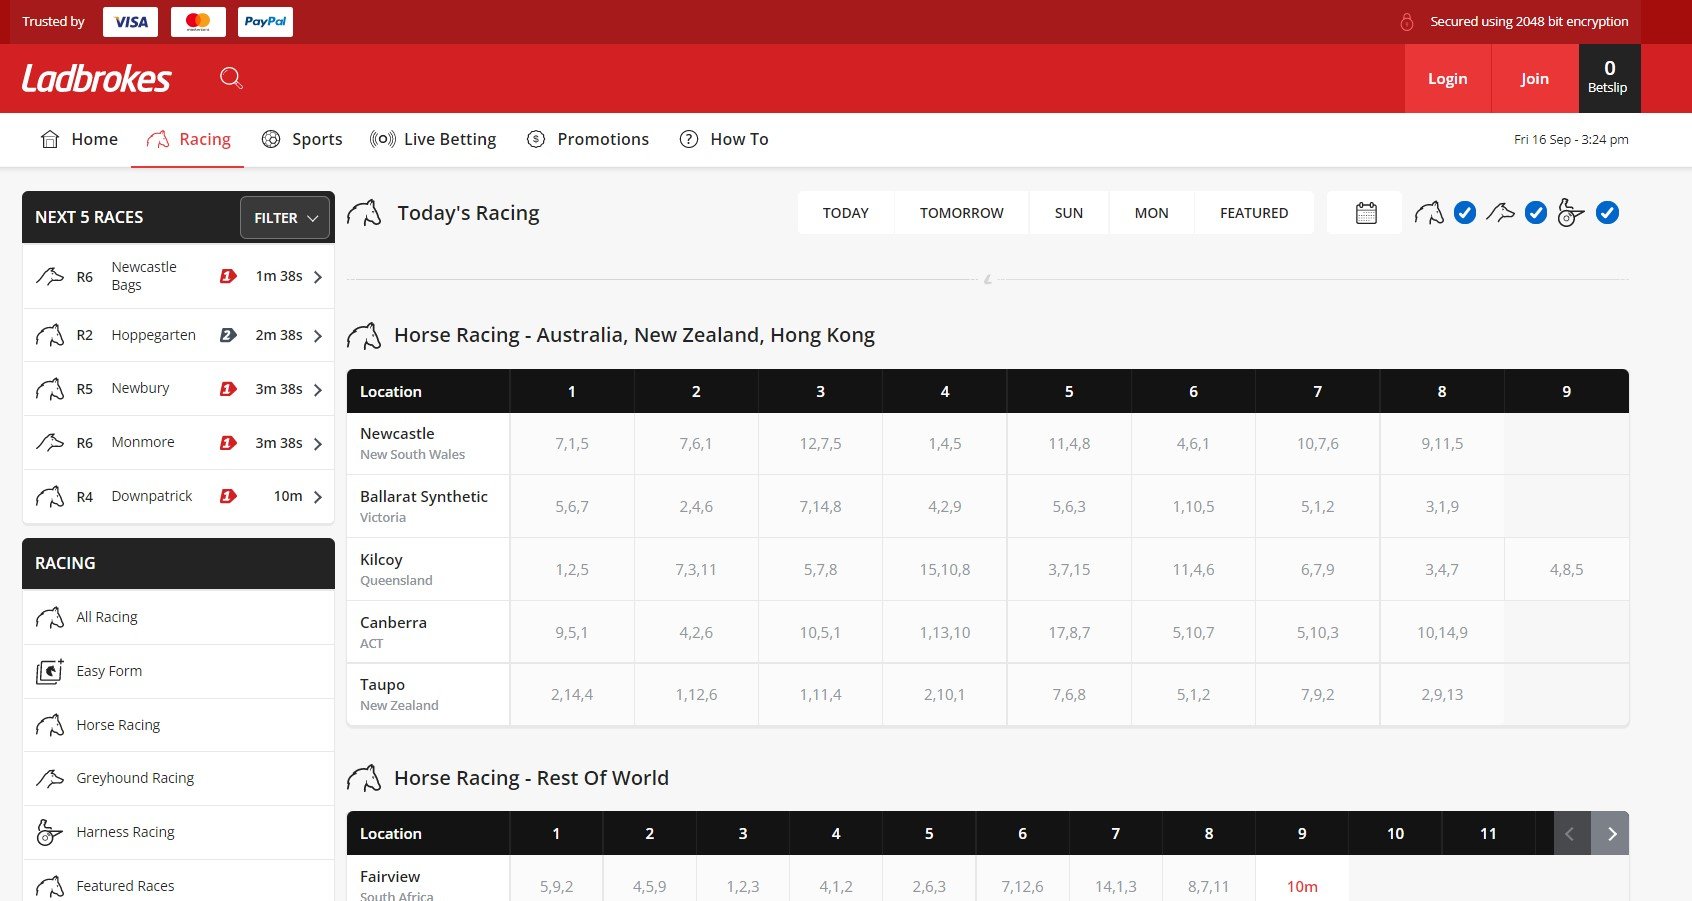Open the Live Betting menu item
Screen dimensions: 1692x901
[x=433, y=139]
